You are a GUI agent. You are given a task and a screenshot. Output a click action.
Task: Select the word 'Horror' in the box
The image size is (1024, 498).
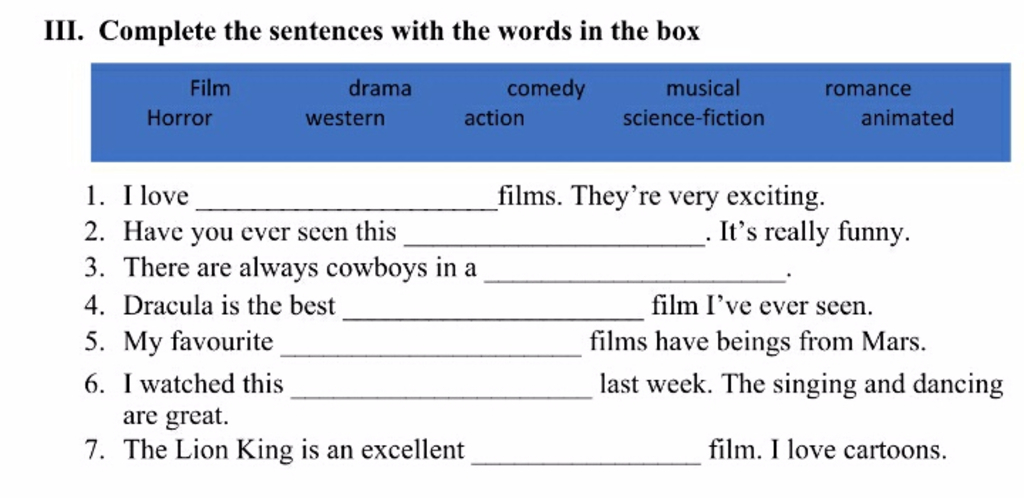click(x=180, y=118)
